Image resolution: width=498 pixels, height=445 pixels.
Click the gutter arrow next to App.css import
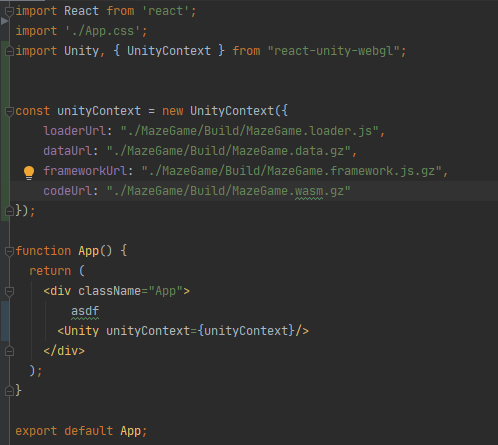(4, 21)
